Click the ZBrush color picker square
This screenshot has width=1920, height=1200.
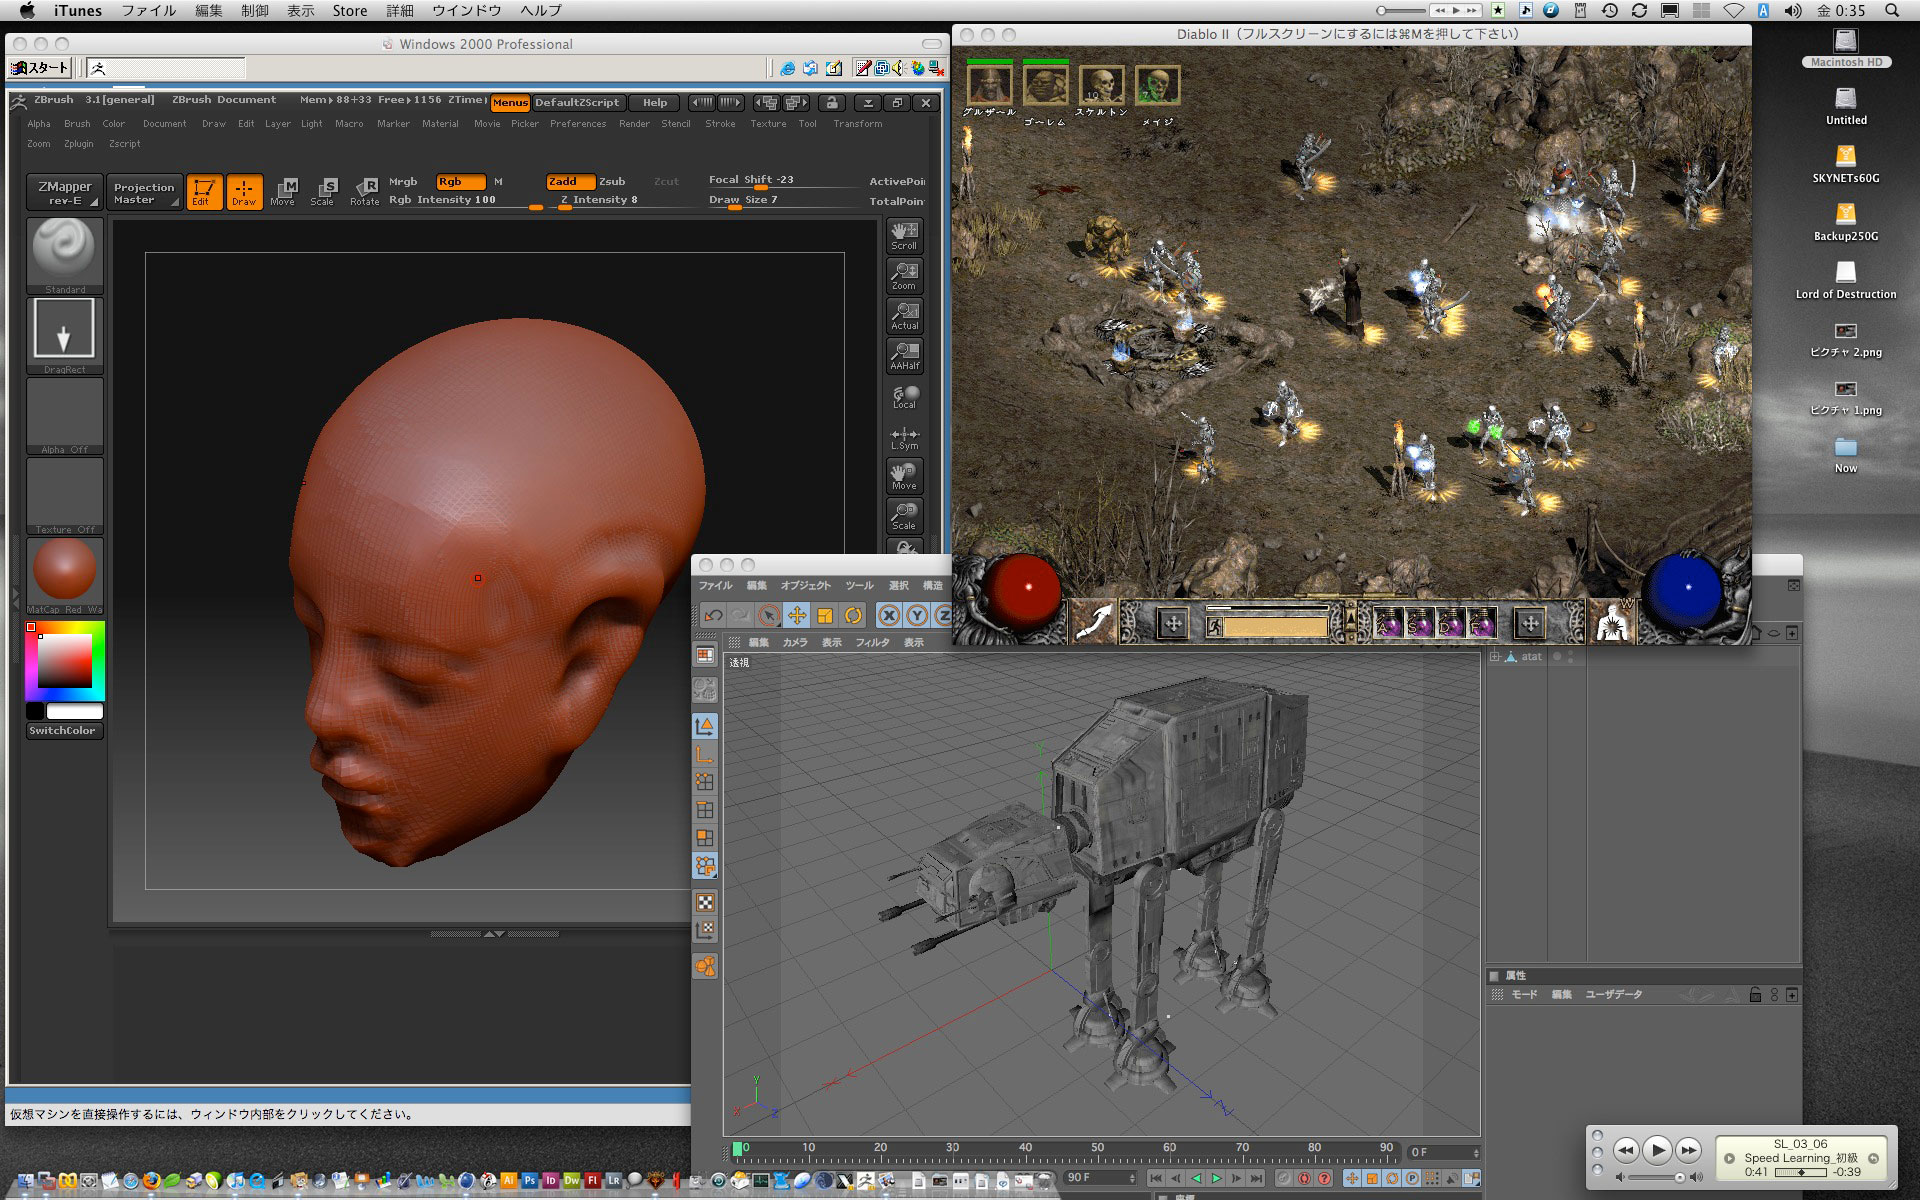(64, 660)
